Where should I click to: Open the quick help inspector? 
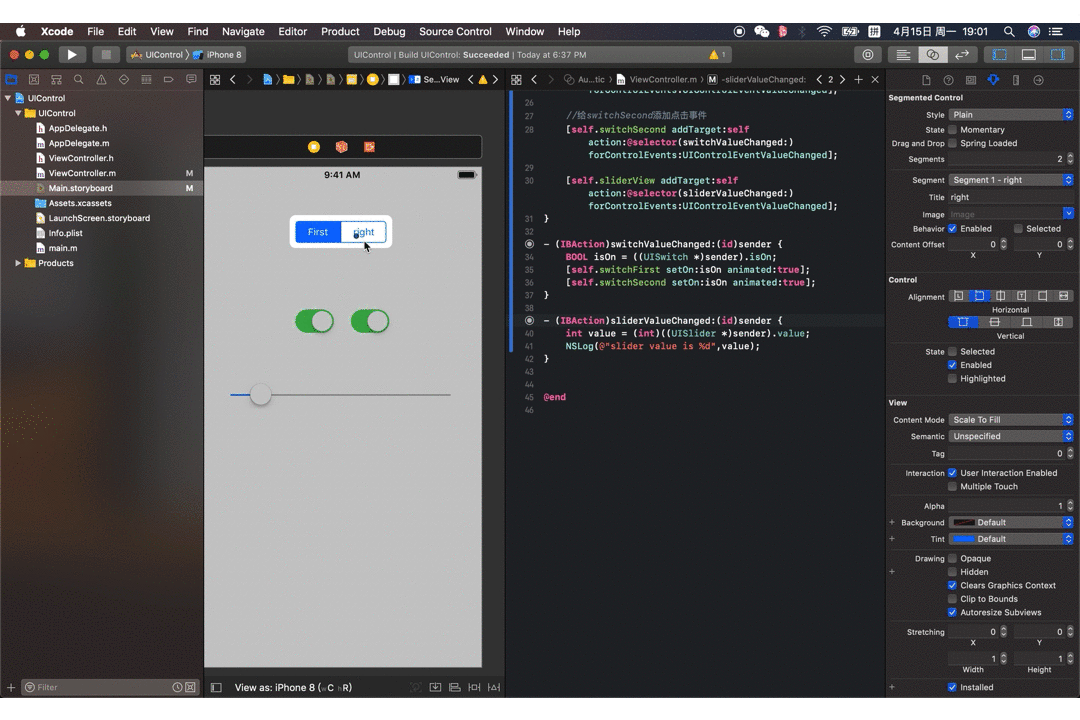pos(948,80)
